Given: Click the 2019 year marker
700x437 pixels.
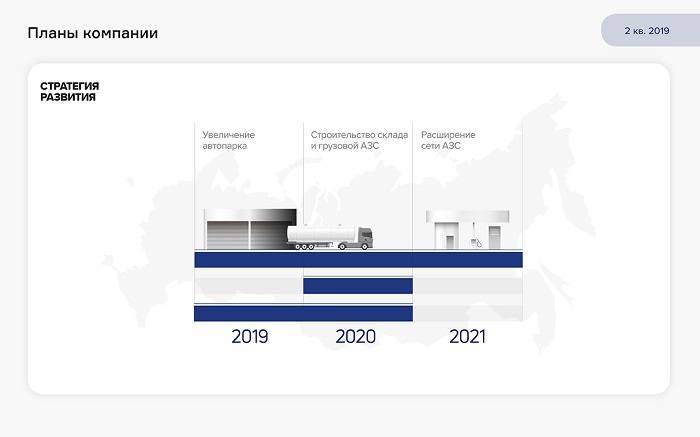Looking at the screenshot, I should tap(249, 337).
